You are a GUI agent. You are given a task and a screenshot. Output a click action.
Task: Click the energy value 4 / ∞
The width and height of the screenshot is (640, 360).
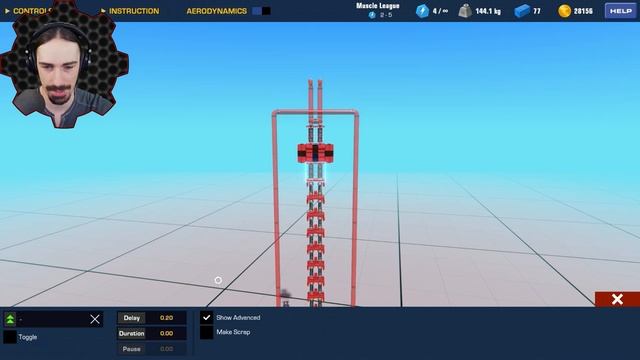coord(440,11)
